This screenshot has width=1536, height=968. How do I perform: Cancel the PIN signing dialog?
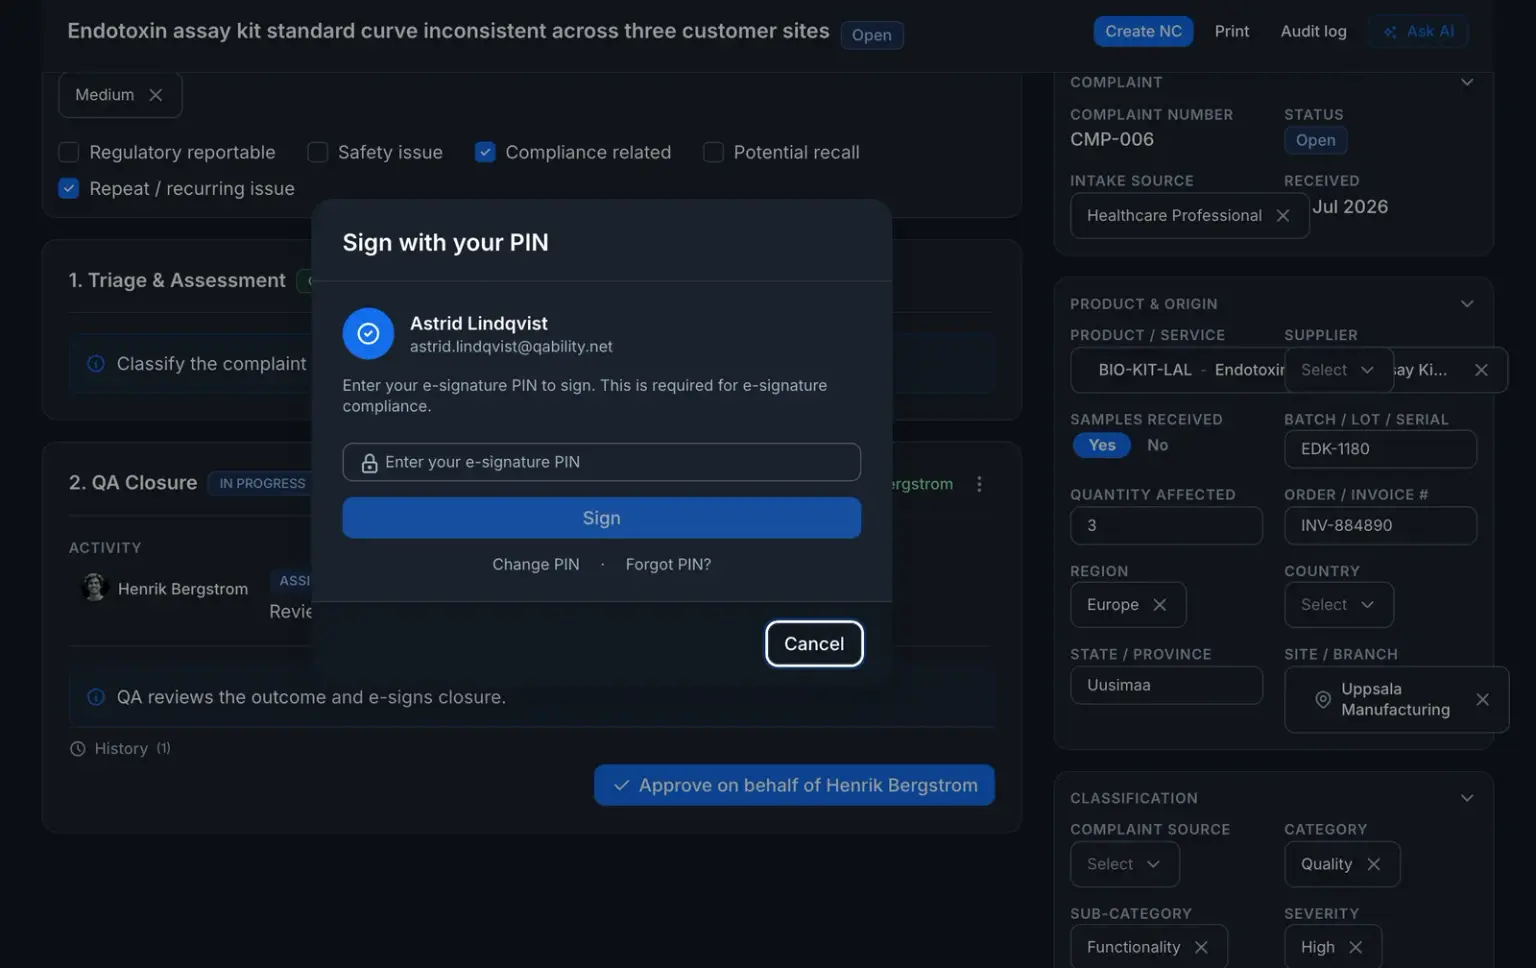point(814,644)
